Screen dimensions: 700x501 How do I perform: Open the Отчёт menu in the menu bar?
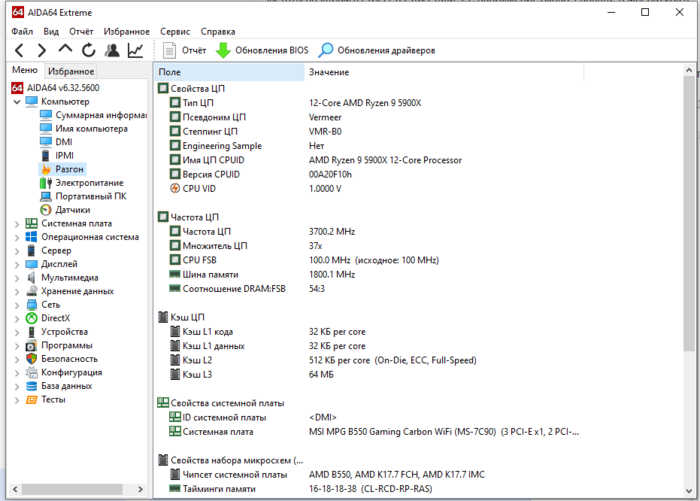pyautogui.click(x=81, y=32)
